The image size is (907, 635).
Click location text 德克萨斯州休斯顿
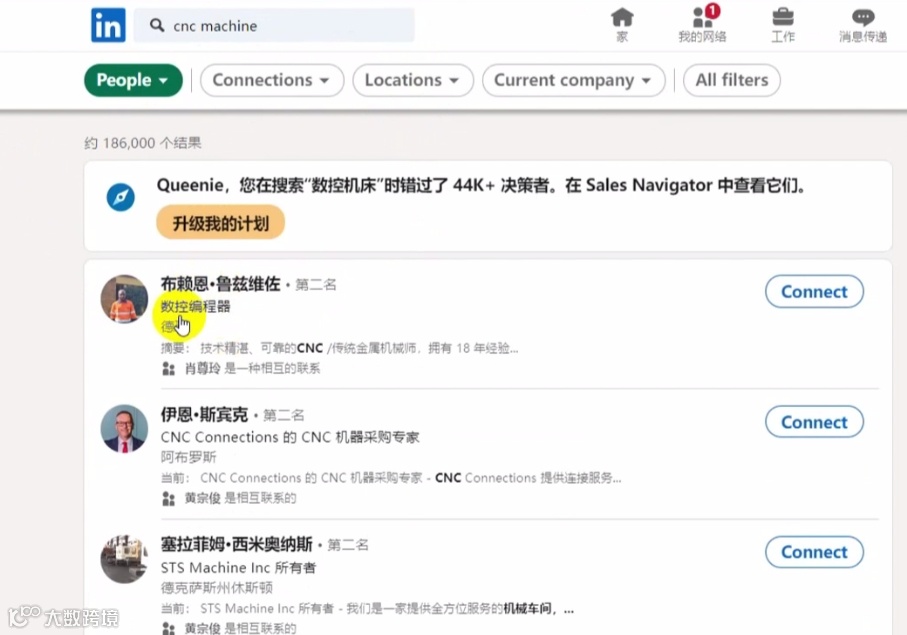[x=217, y=588]
